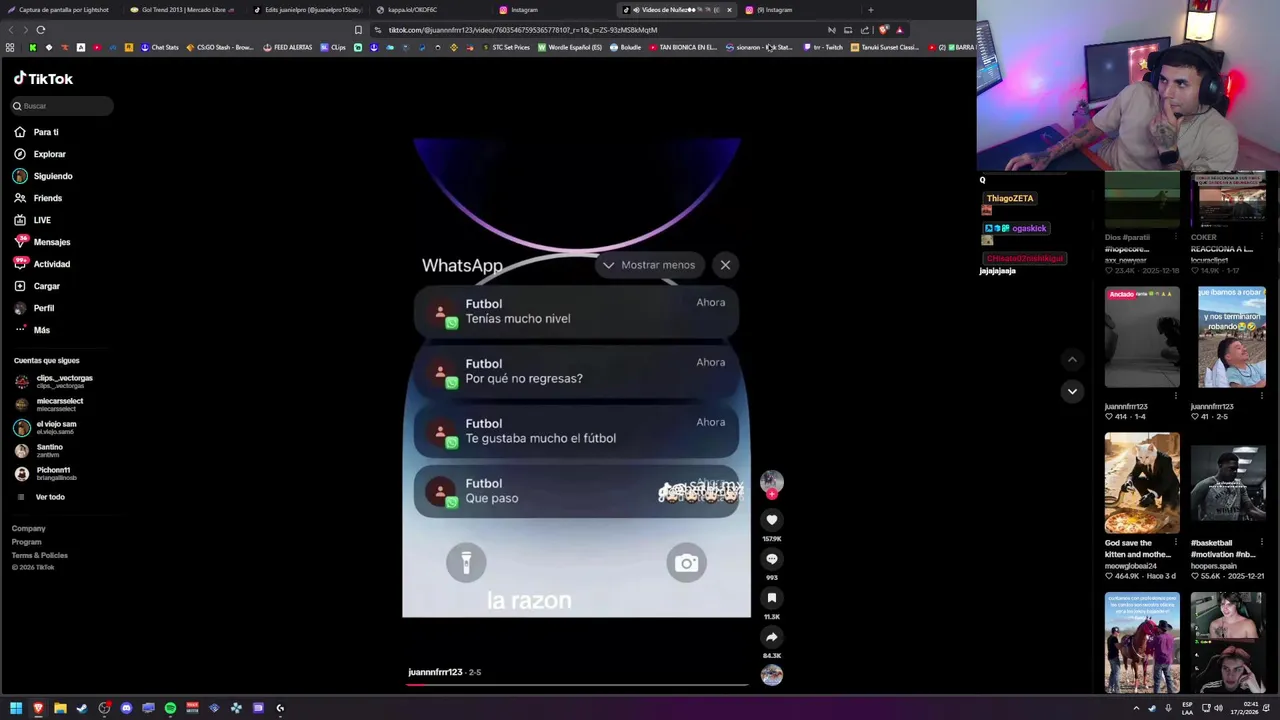
Task: Open followed account Pichonn11
Action: coord(44,473)
